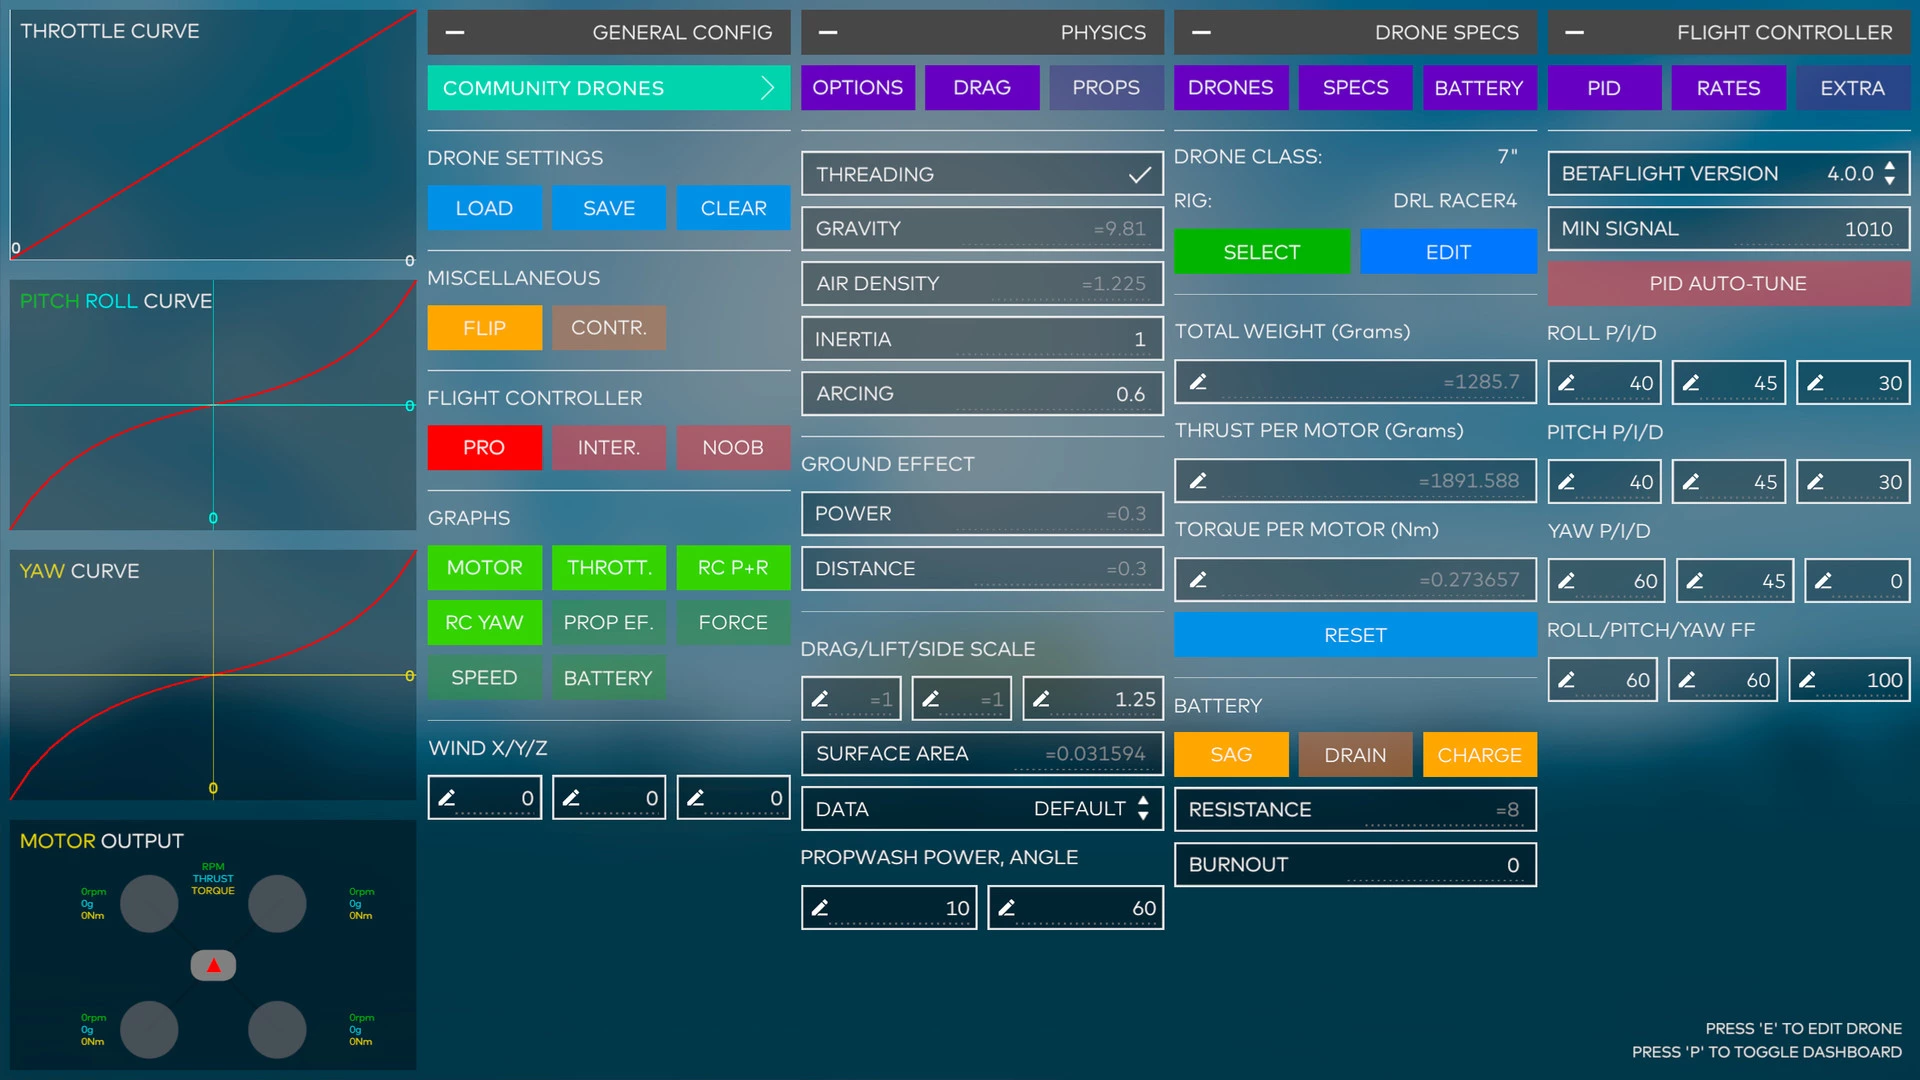Image resolution: width=1920 pixels, height=1080 pixels.
Task: Click the pencil in first Wind X field
Action: [447, 798]
